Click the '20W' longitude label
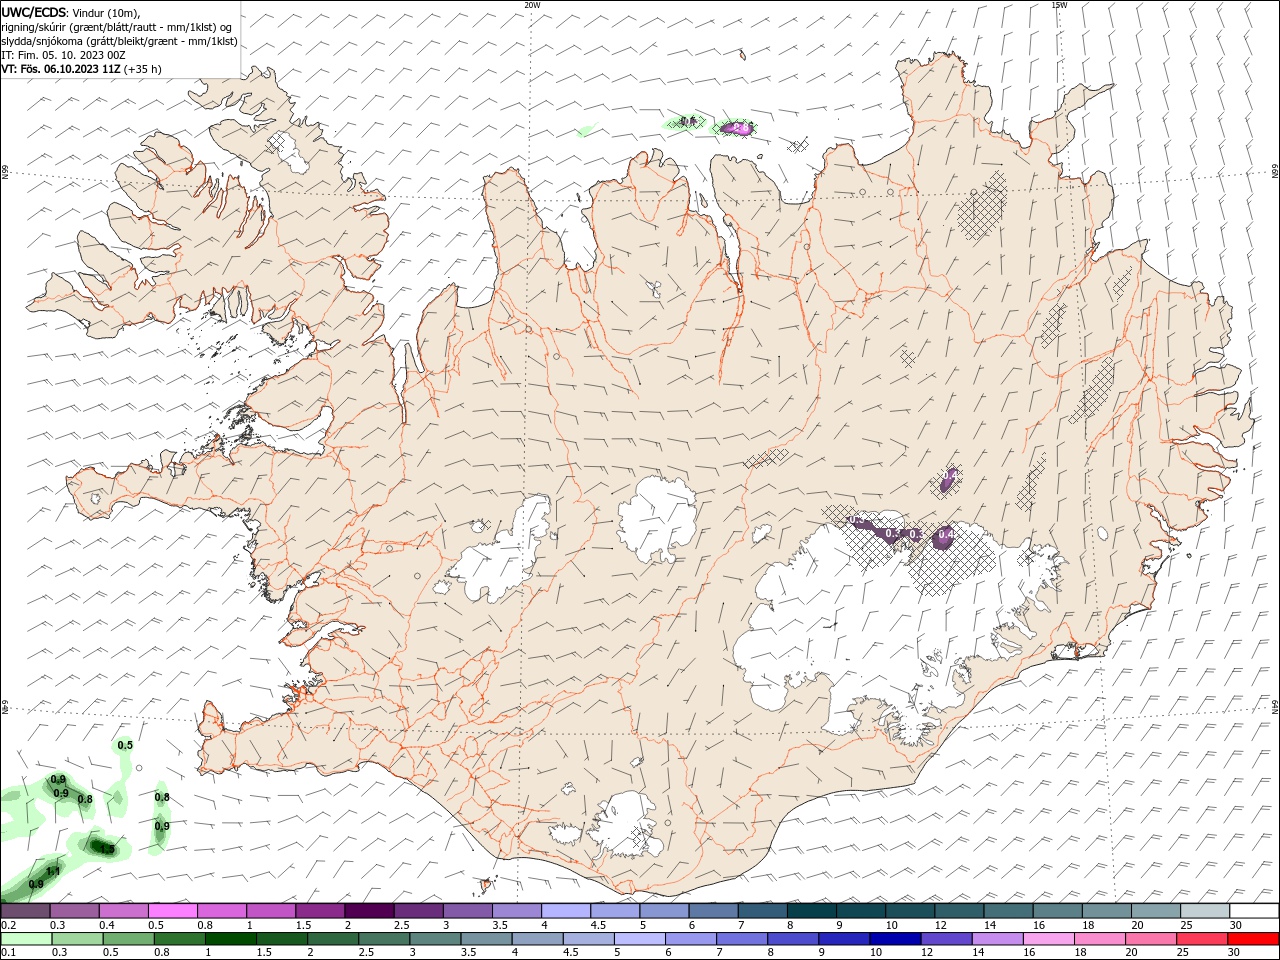Image resolution: width=1280 pixels, height=960 pixels. click(x=532, y=5)
